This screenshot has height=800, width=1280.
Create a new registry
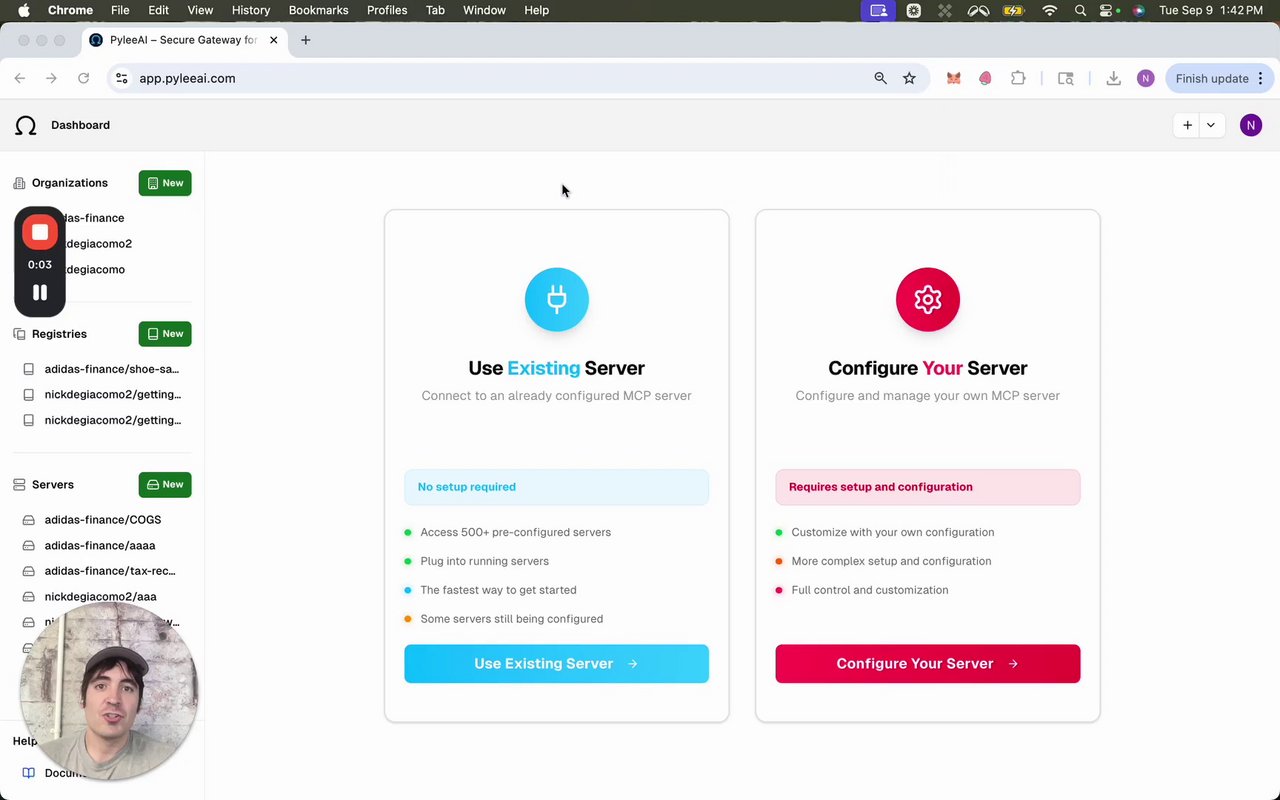click(165, 334)
